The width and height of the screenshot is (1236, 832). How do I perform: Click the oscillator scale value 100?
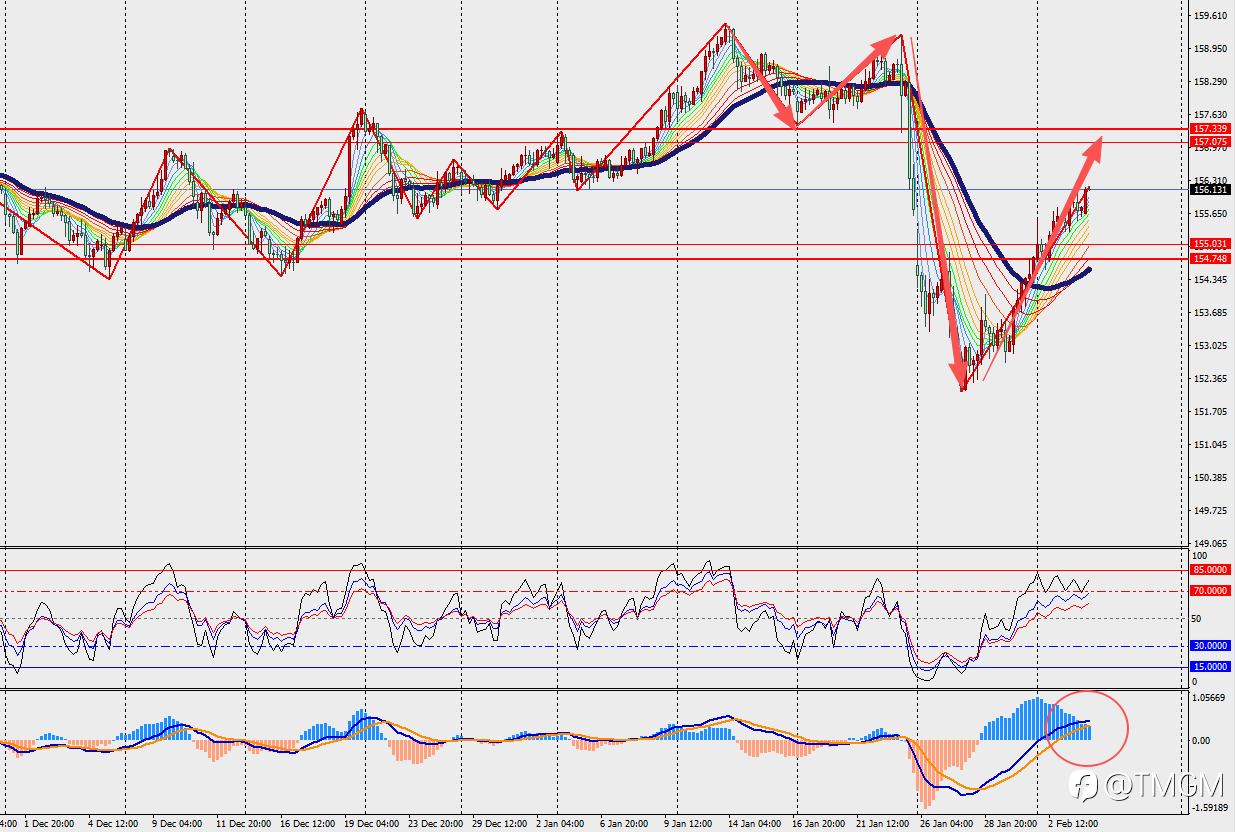coord(1201,556)
